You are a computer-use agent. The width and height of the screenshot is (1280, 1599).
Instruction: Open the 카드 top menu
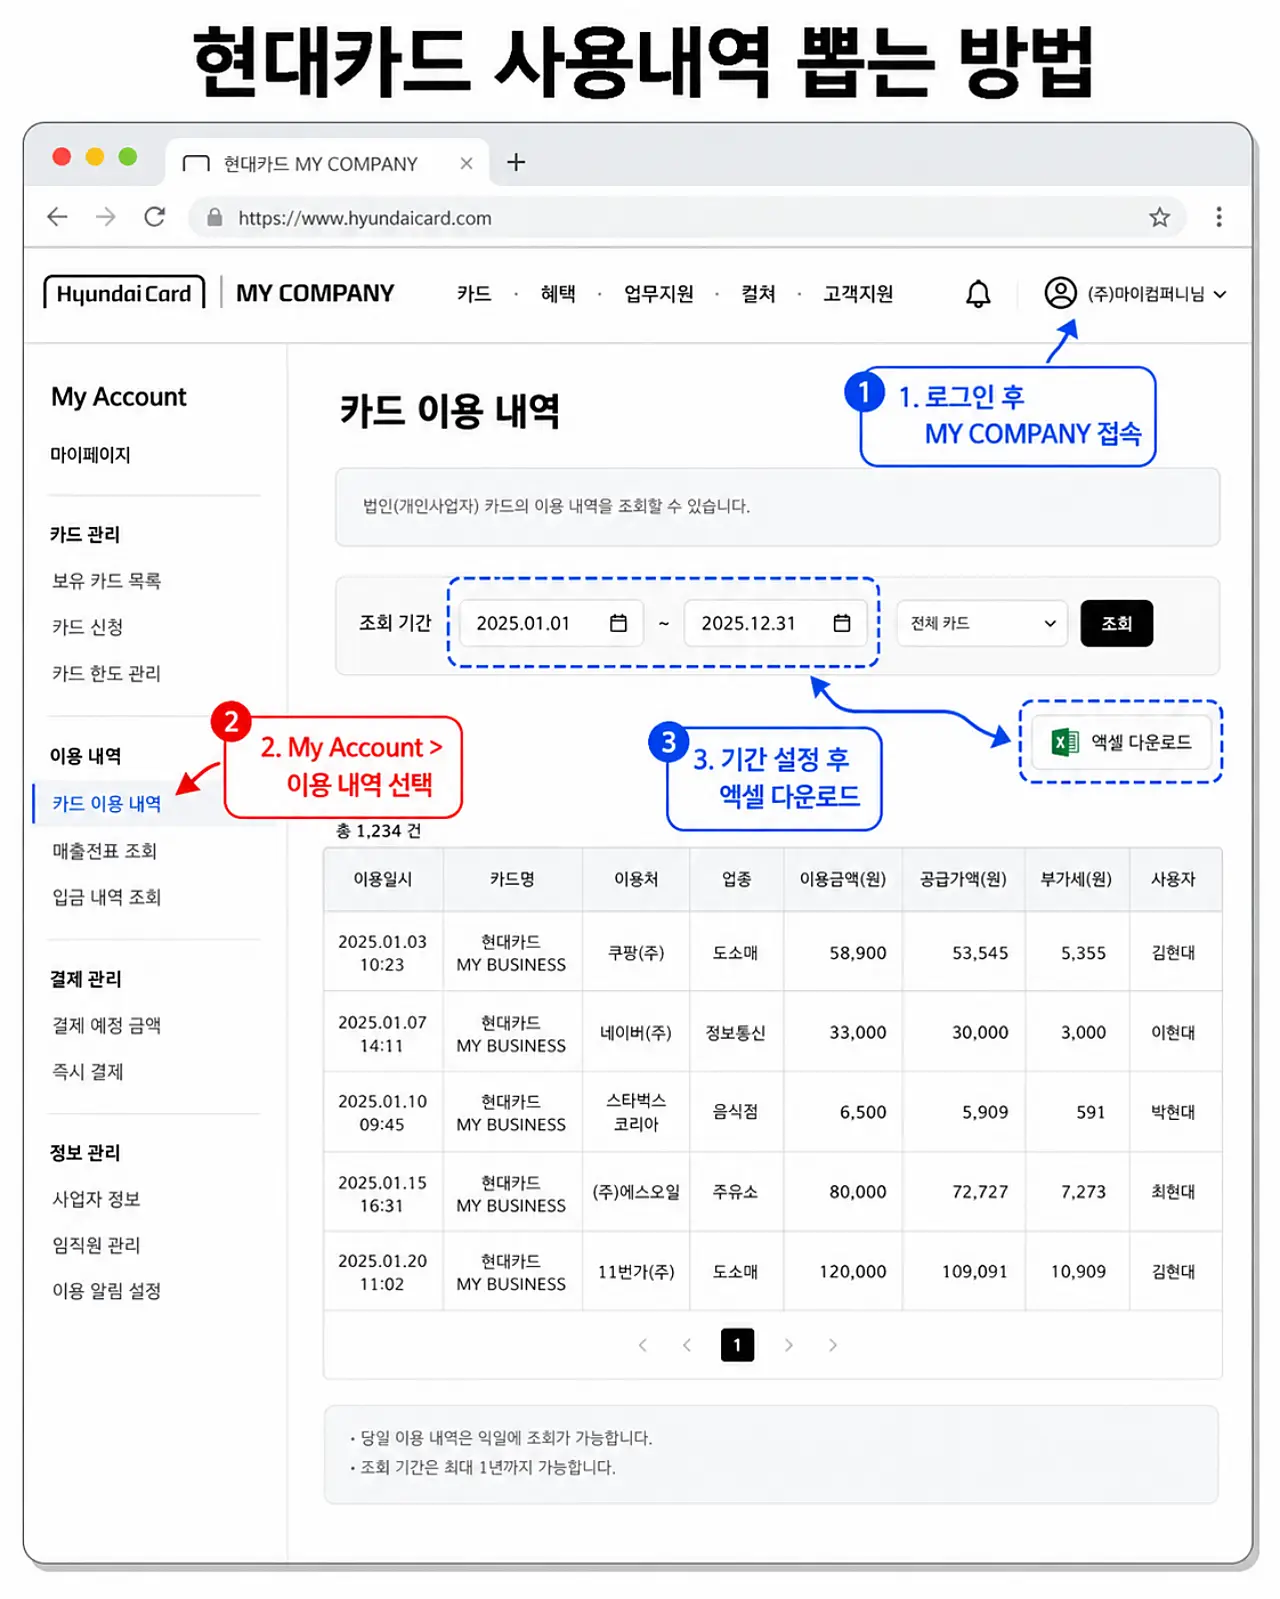point(474,293)
